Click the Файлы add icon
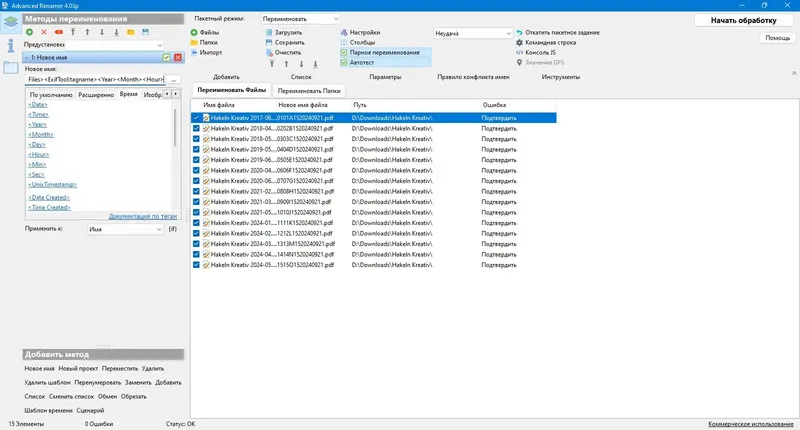Screen dimensions: 800x430 (x=194, y=33)
